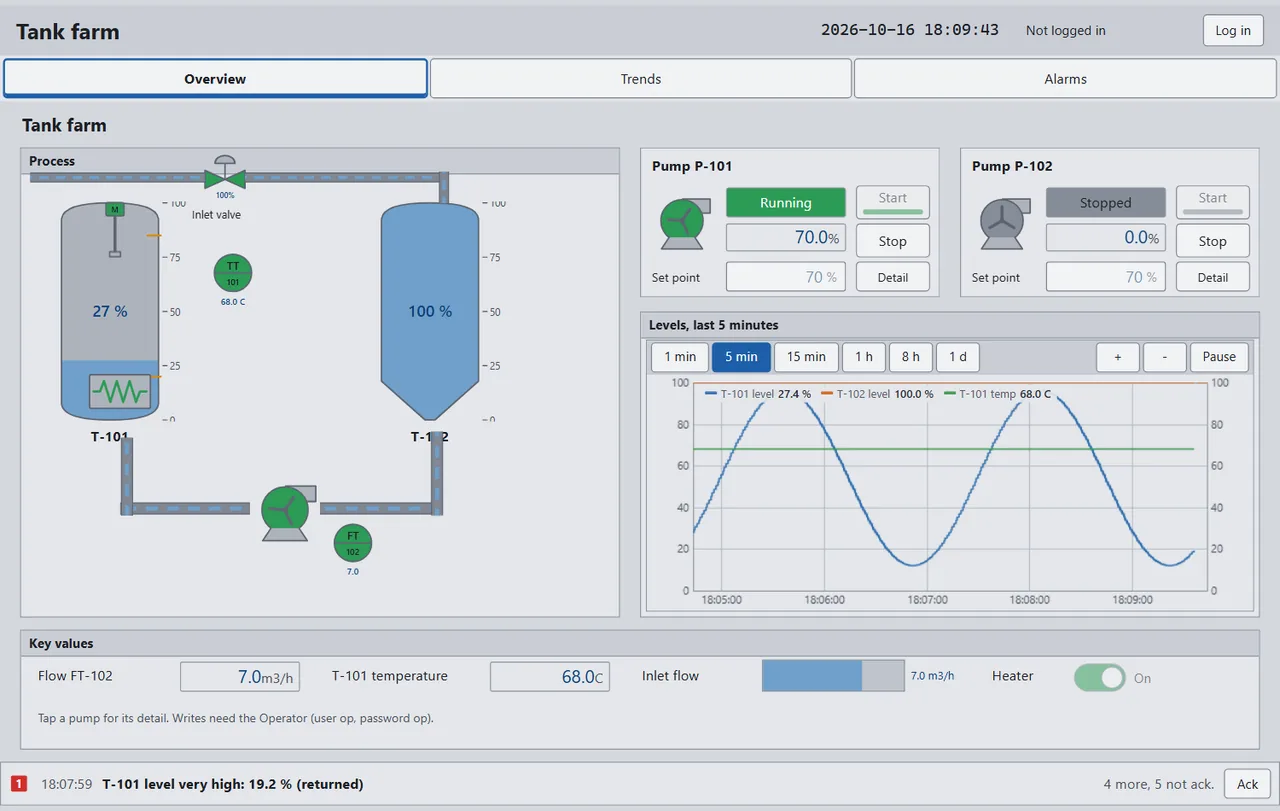Start pump P-102
Screen dimensions: 1280x811
coord(1213,202)
